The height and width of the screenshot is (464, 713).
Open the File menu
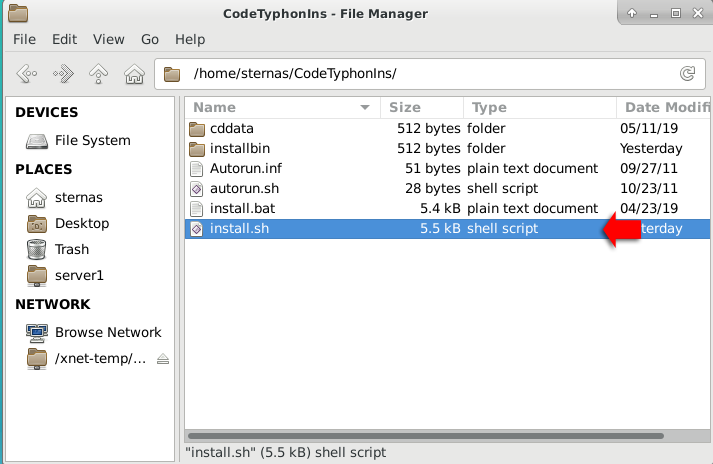pos(25,40)
